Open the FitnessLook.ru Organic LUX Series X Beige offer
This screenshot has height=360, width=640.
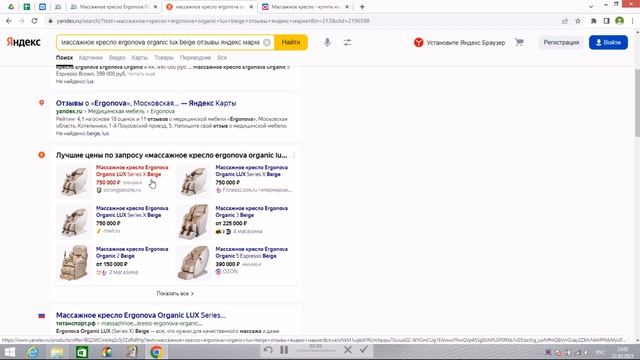[251, 171]
